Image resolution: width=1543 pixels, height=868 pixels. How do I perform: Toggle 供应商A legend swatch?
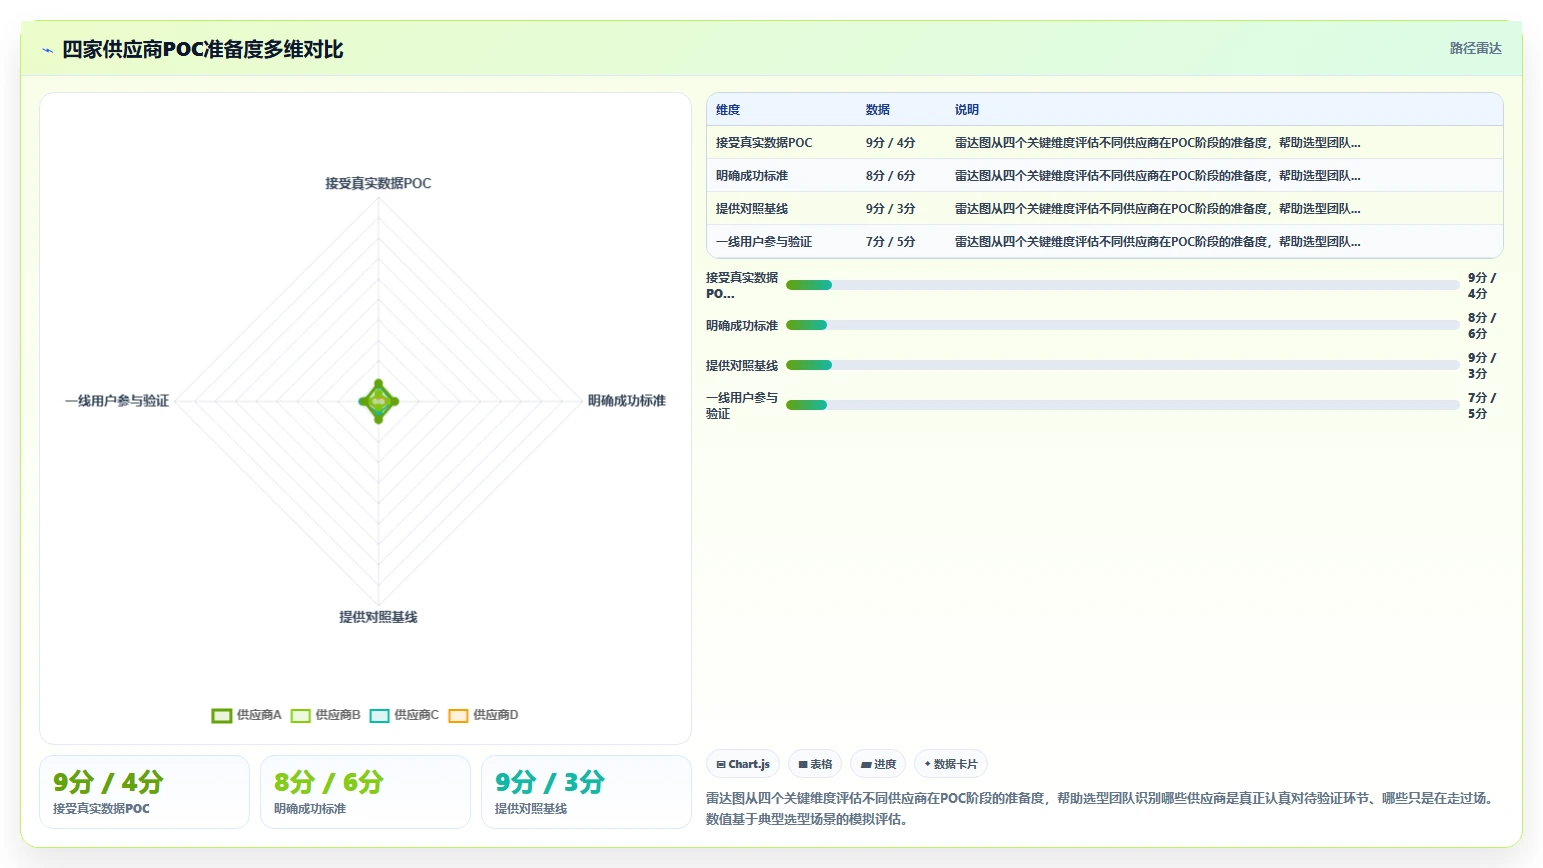coord(222,715)
